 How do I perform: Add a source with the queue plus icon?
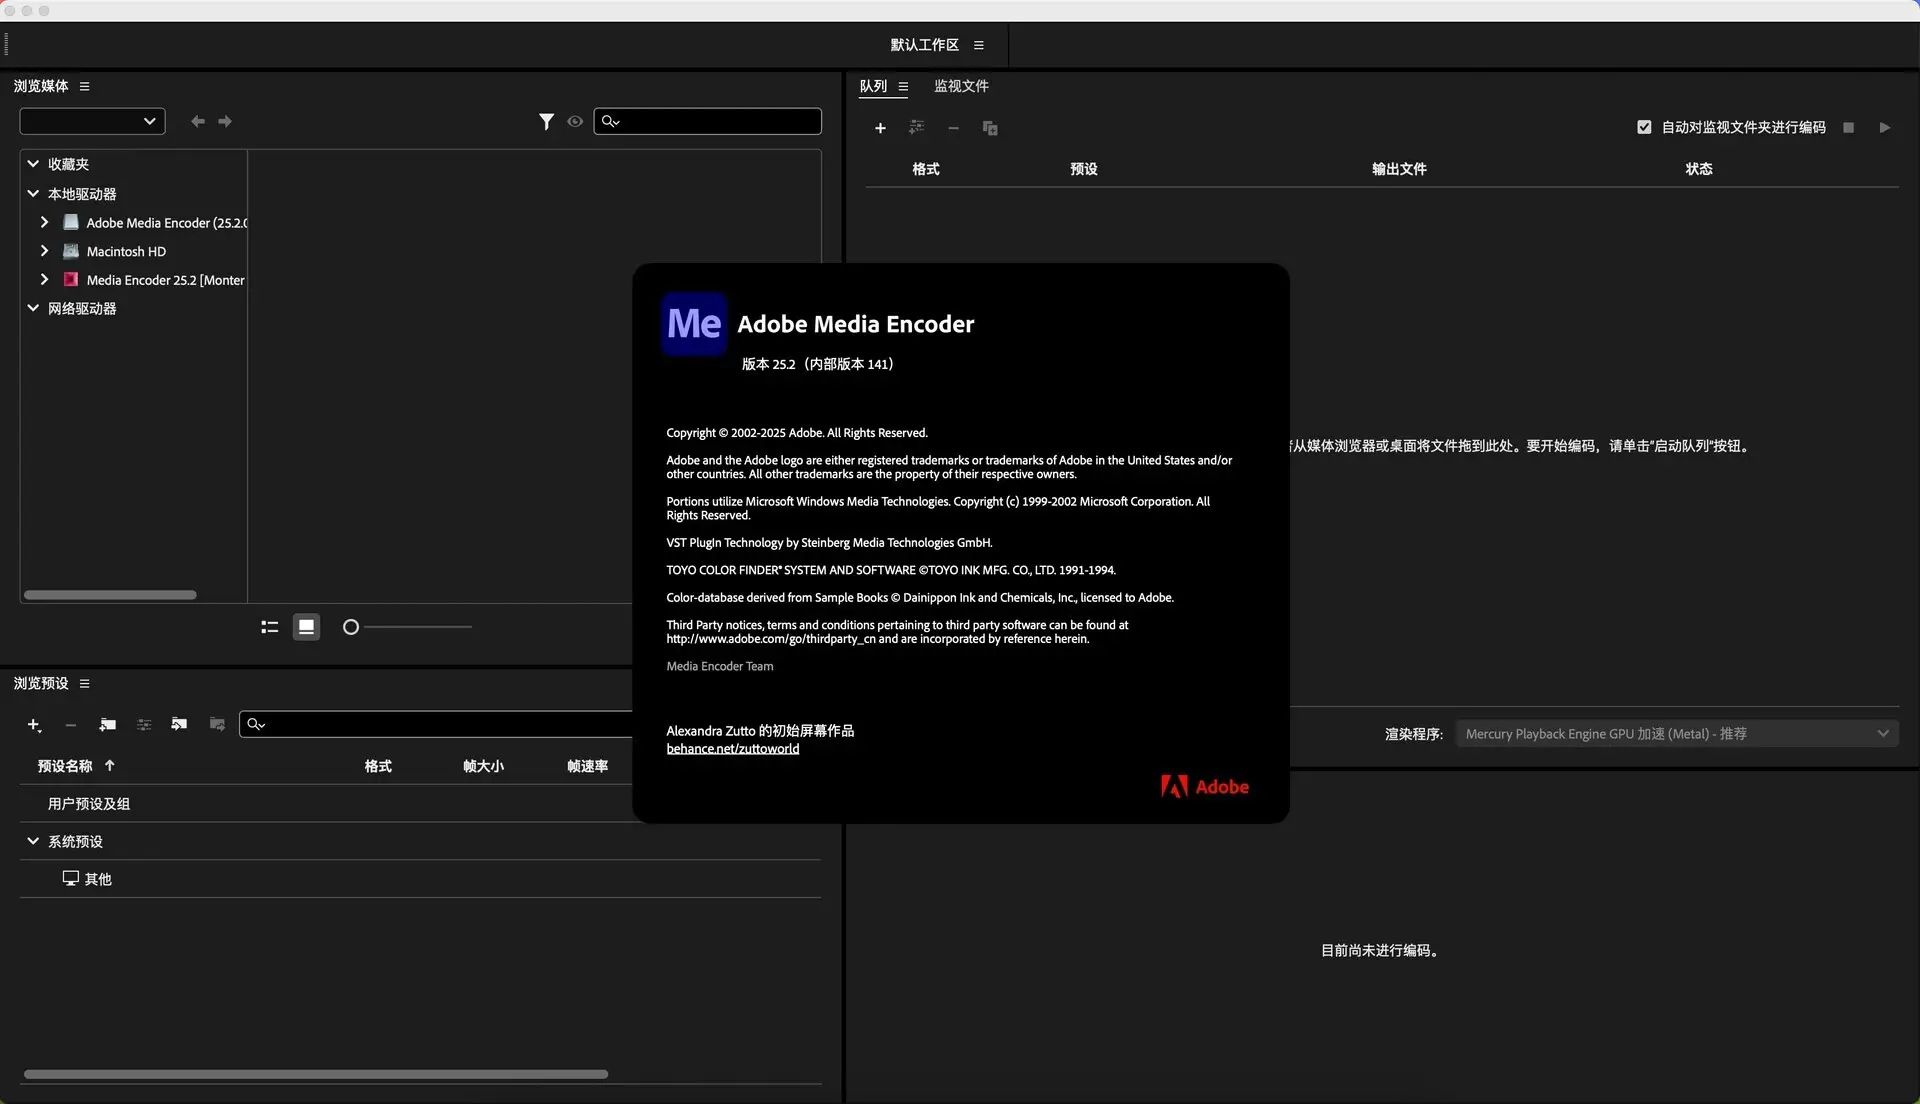[880, 128]
